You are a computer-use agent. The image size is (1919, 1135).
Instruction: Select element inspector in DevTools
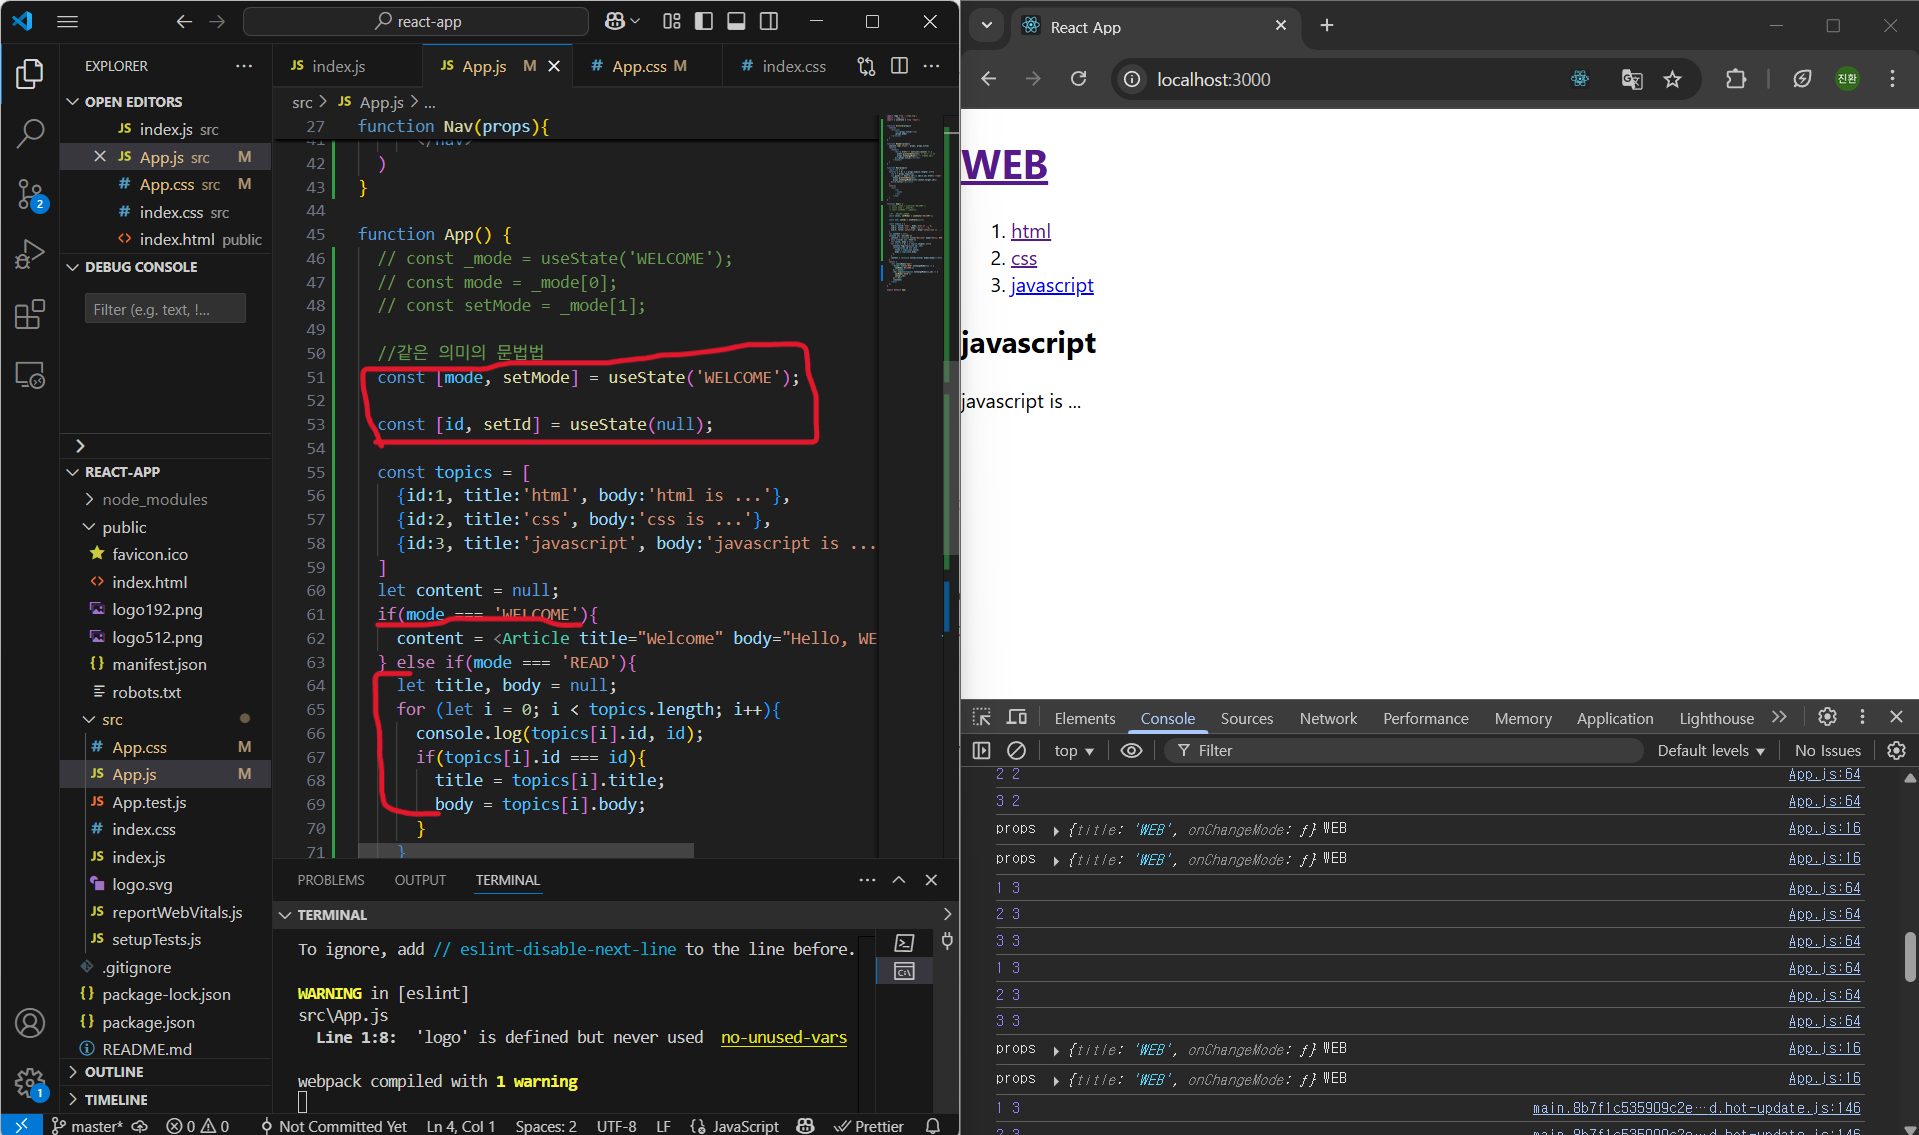[x=982, y=718]
